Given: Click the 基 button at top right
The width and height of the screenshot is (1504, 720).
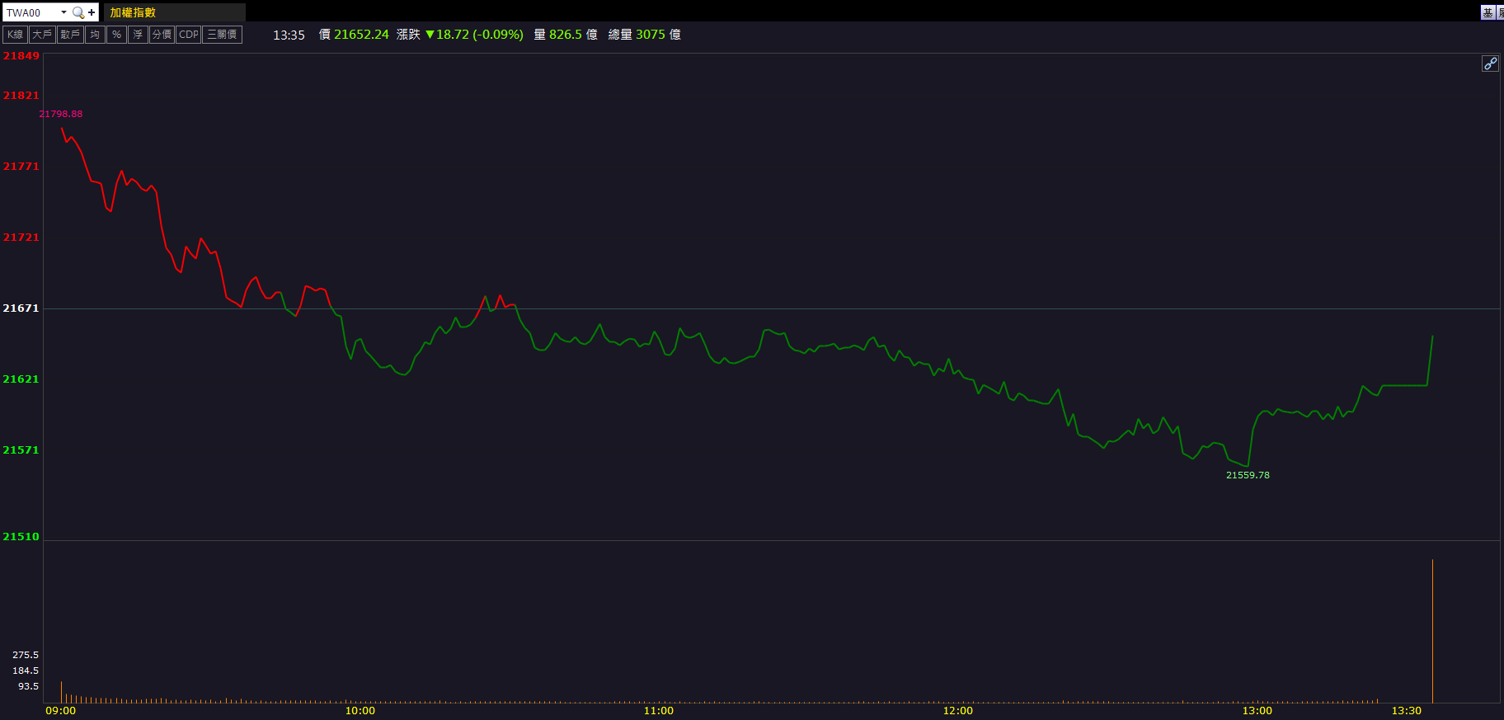Looking at the screenshot, I should coord(1488,12).
